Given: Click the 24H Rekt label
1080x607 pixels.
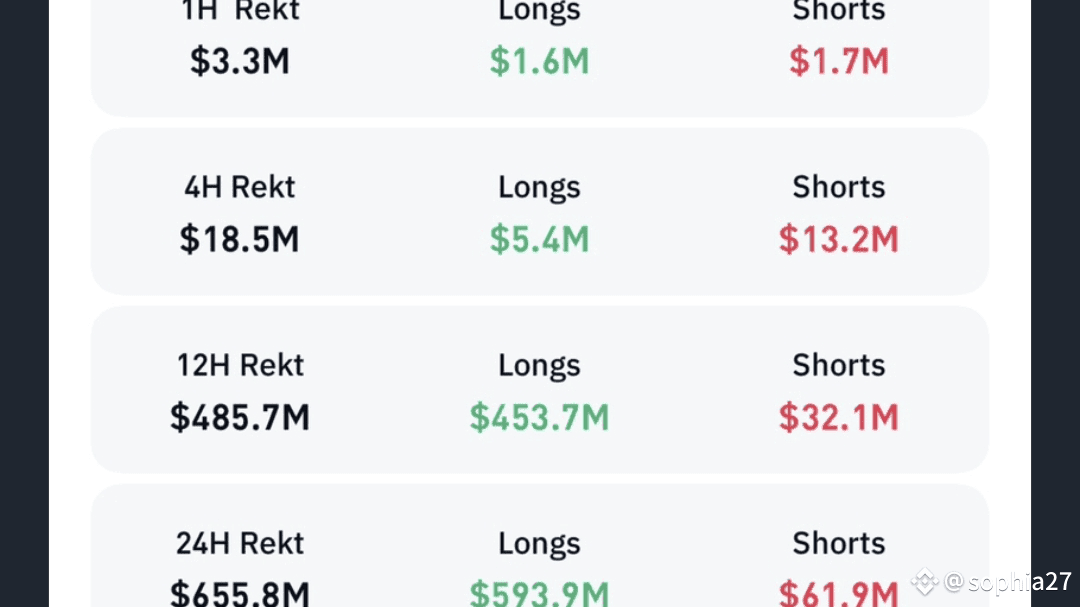Looking at the screenshot, I should (x=240, y=543).
